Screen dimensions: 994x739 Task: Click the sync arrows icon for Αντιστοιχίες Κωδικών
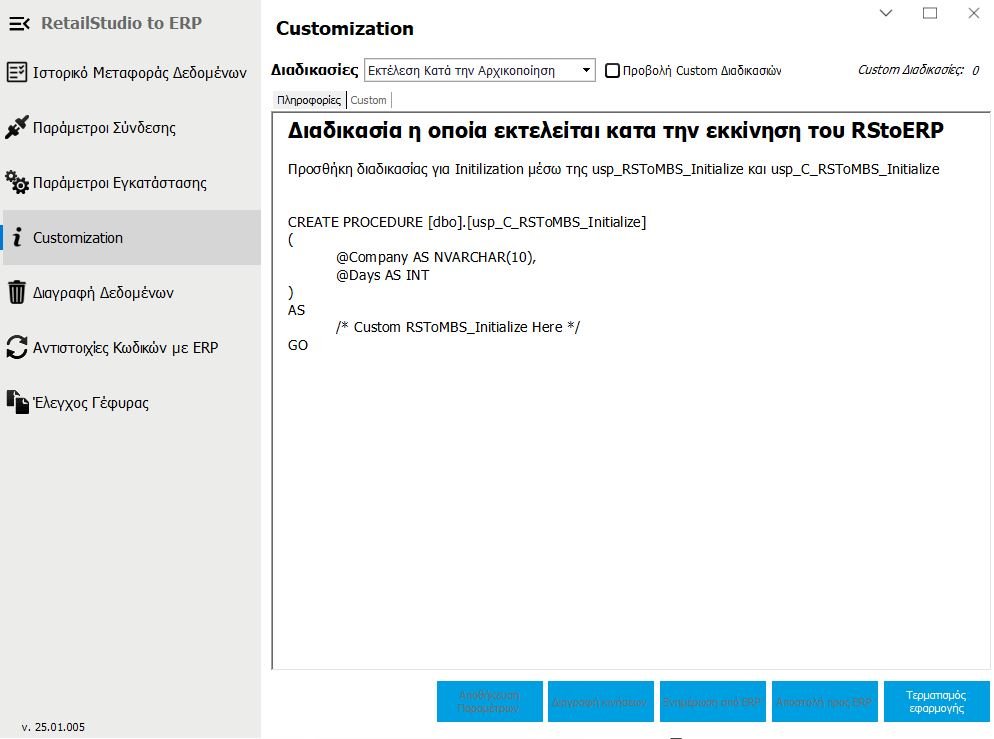[x=17, y=348]
